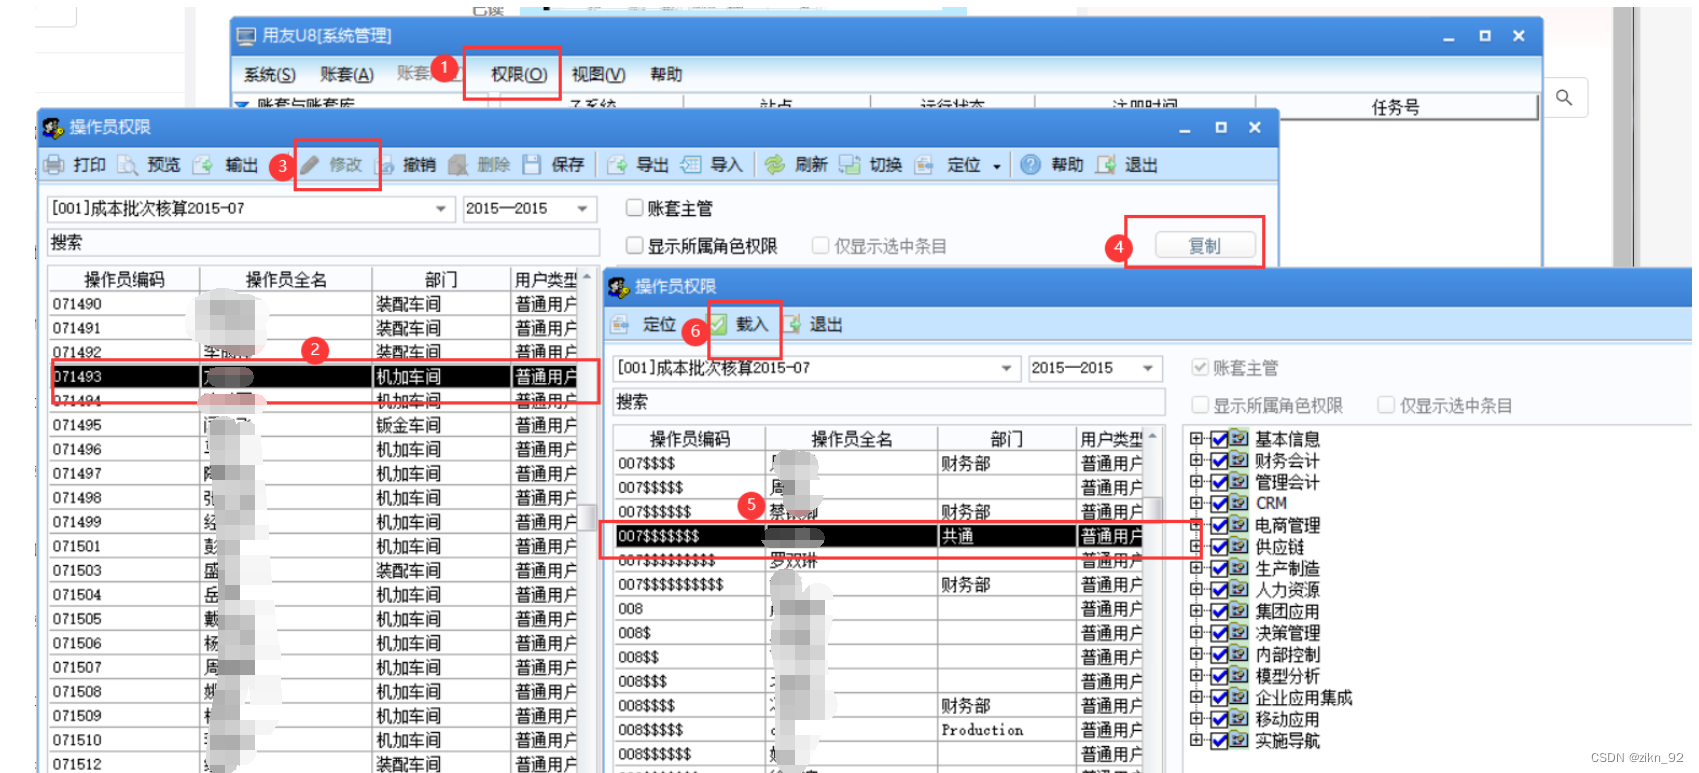
Task: Select operator row 071510
Action: (x=314, y=740)
